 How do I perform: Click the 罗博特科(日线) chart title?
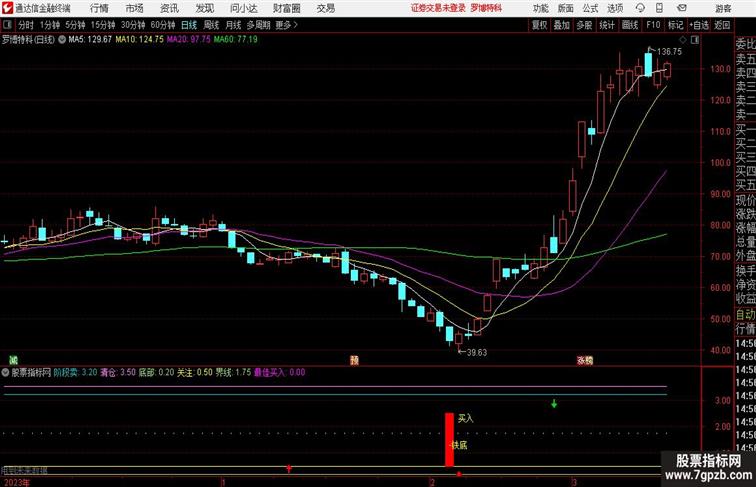pos(28,40)
